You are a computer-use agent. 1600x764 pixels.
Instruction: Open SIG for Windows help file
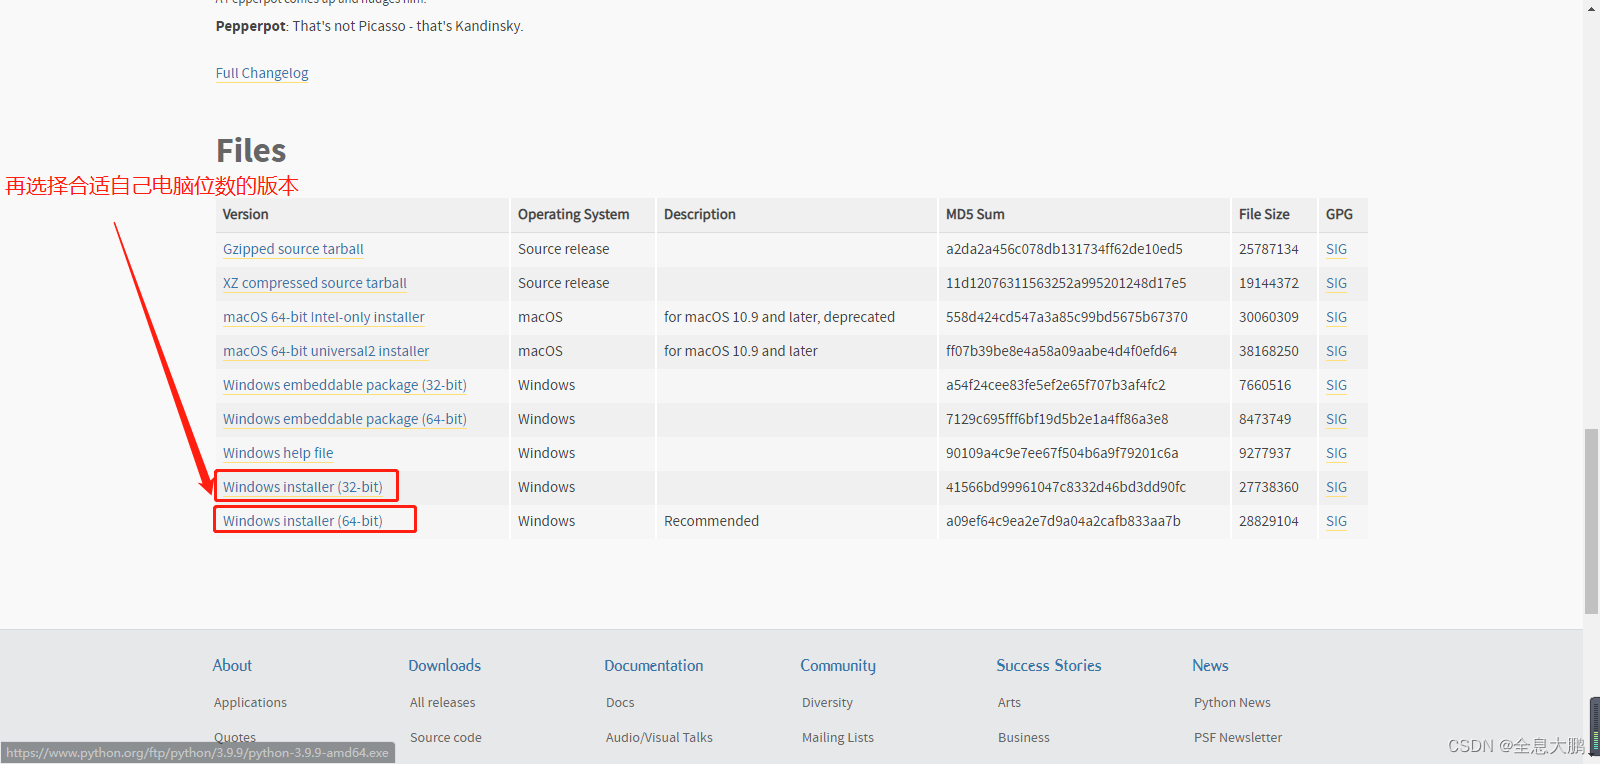(1336, 453)
